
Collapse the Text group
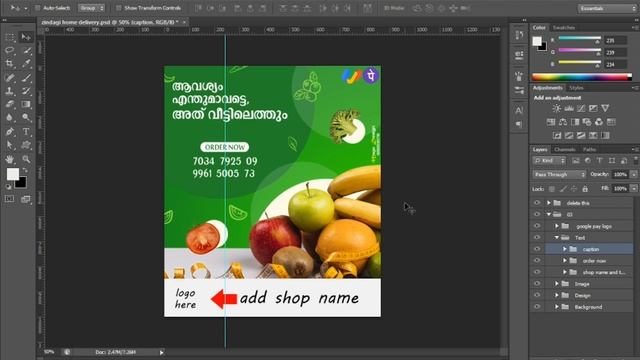[x=557, y=237]
